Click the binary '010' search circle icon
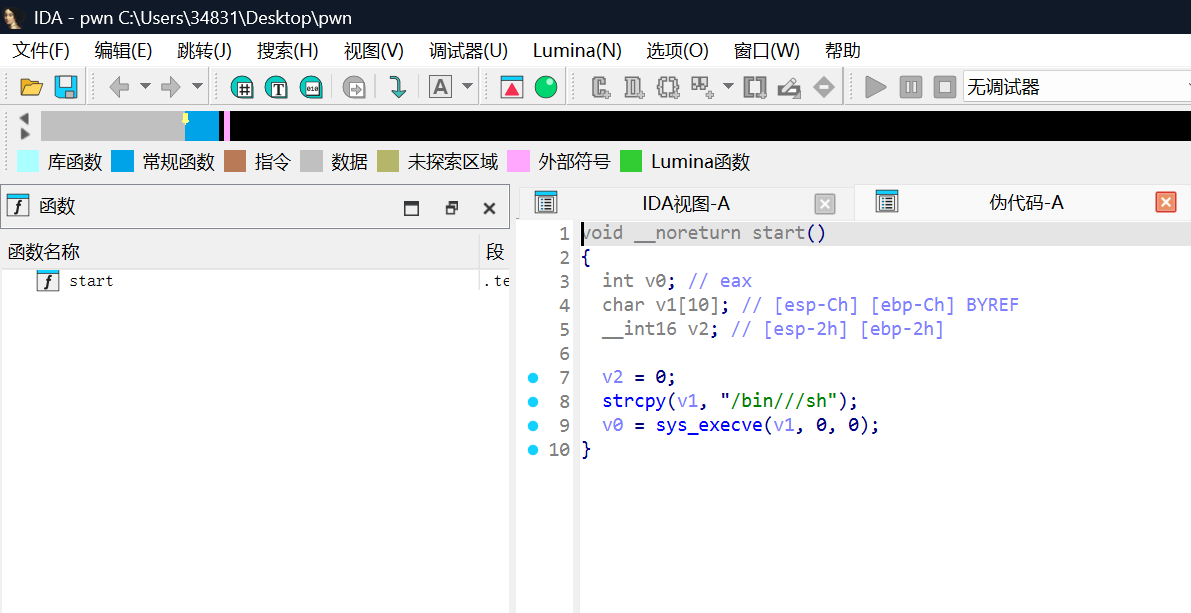The width and height of the screenshot is (1191, 613). [311, 87]
